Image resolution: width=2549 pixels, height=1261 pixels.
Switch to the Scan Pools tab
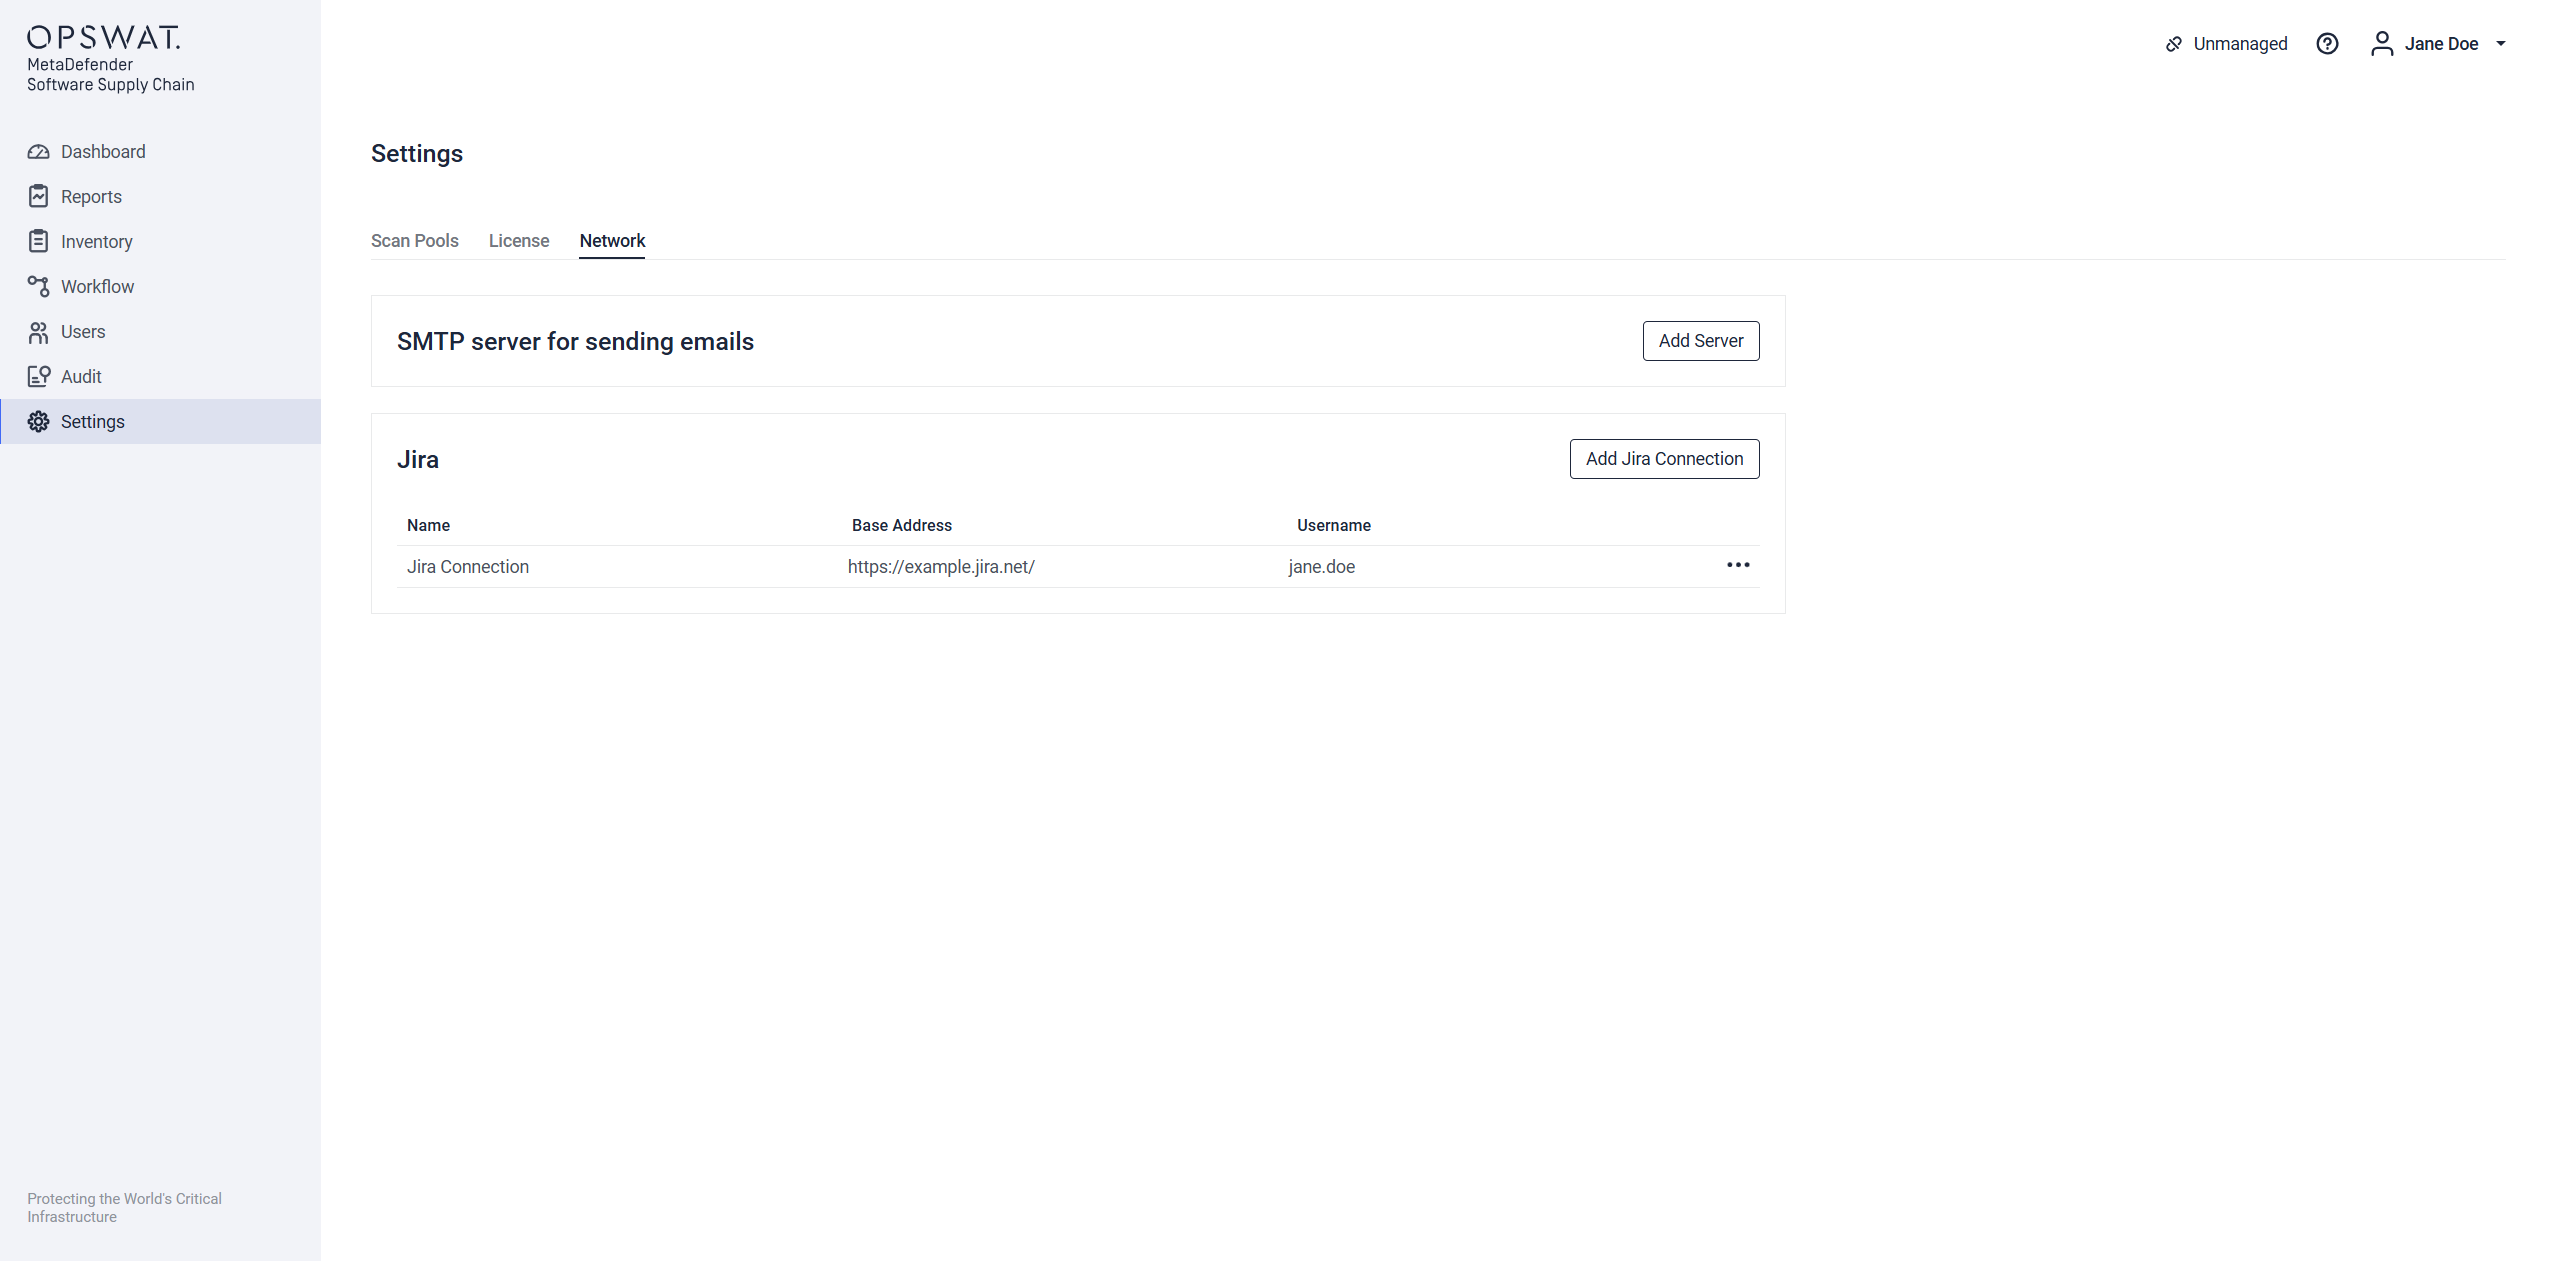tap(414, 241)
